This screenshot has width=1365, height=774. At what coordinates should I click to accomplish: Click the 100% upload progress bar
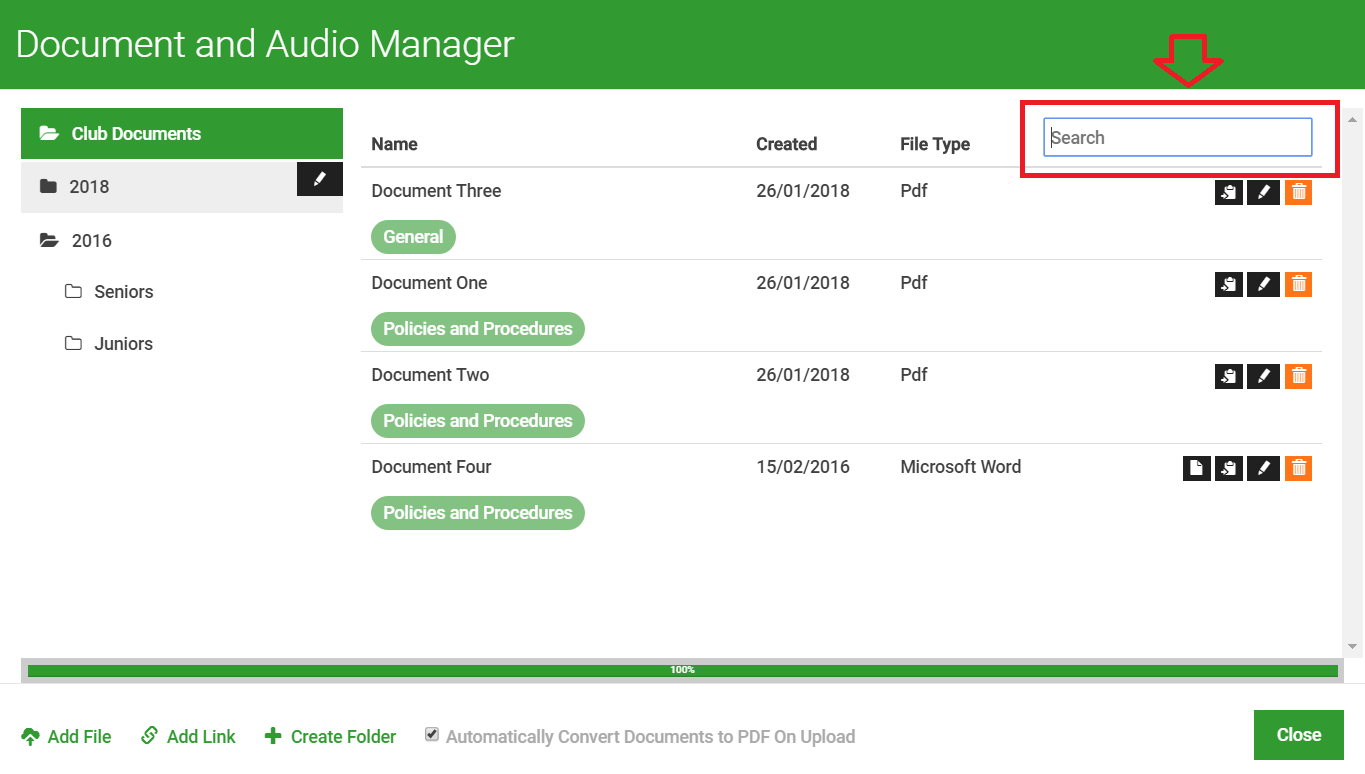coord(683,670)
